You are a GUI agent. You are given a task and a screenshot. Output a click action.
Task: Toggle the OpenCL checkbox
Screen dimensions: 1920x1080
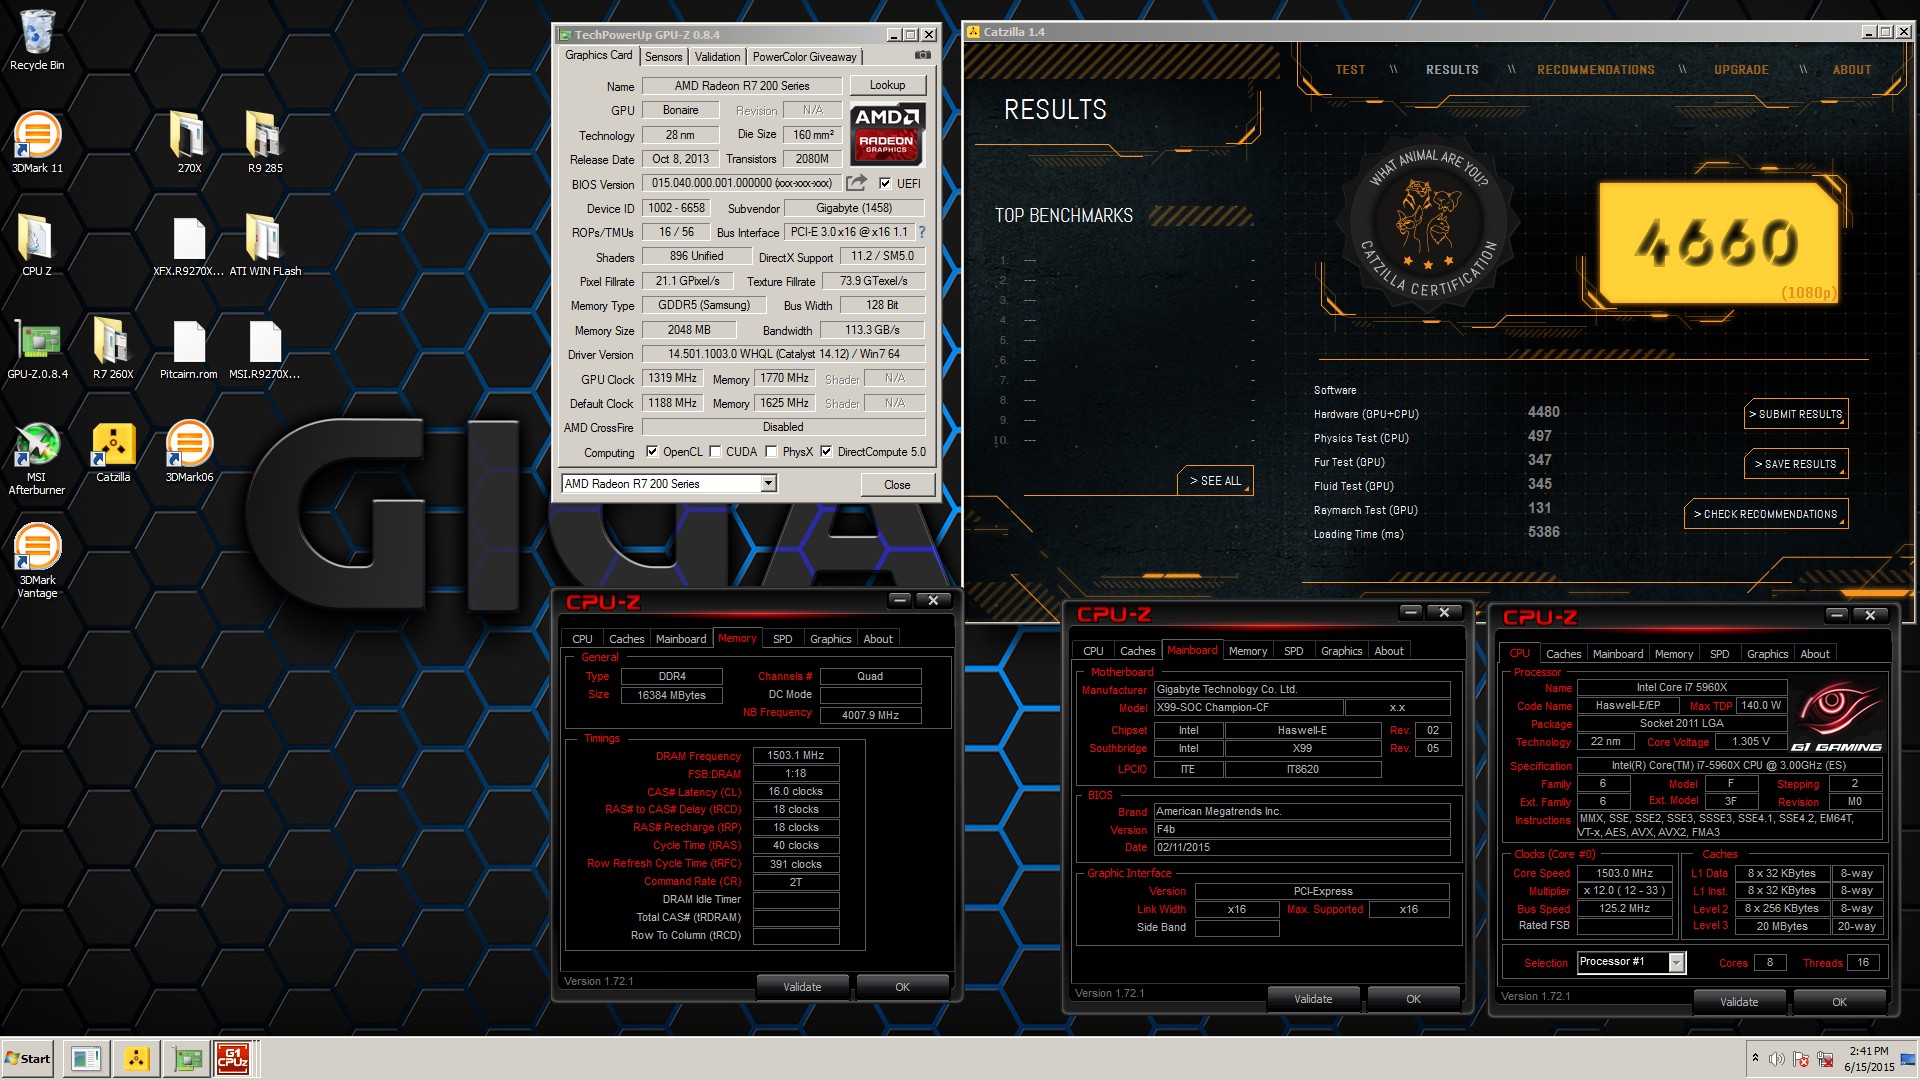coord(652,452)
